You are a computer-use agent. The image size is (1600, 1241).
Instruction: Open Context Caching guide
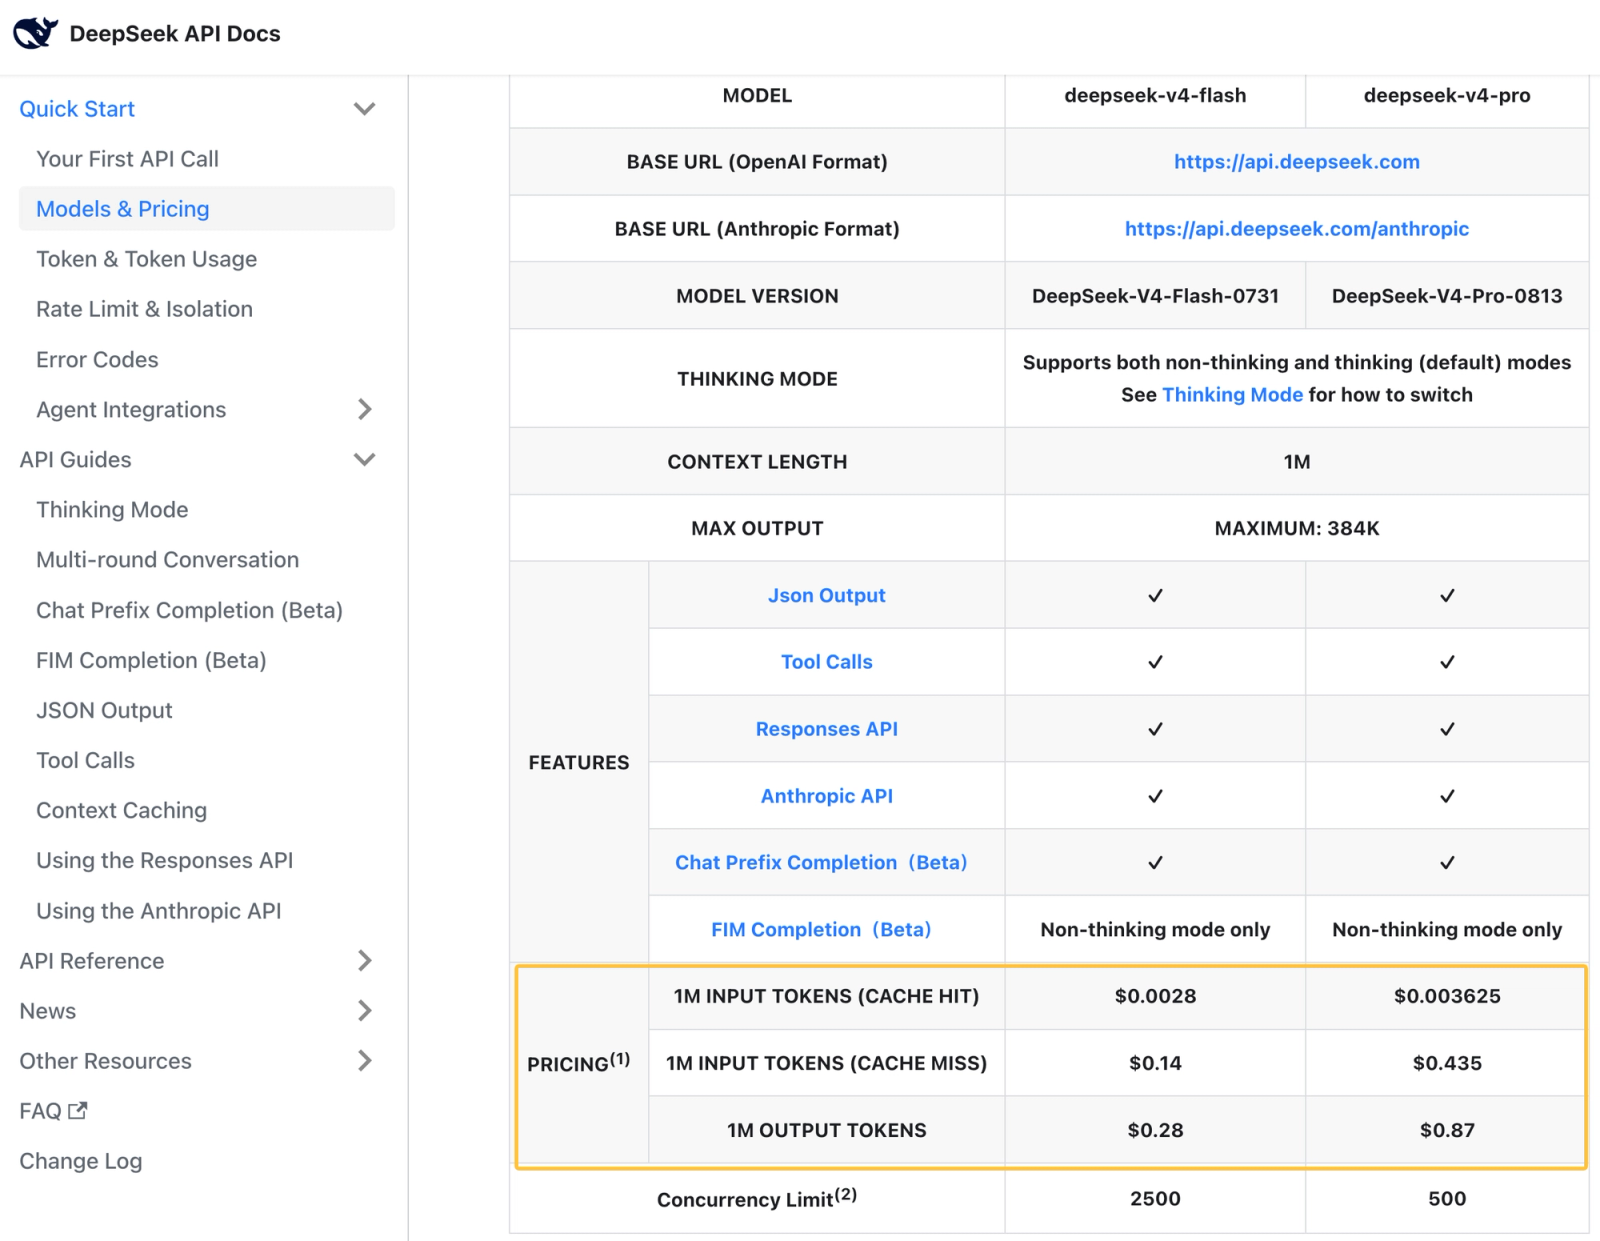pos(121,810)
